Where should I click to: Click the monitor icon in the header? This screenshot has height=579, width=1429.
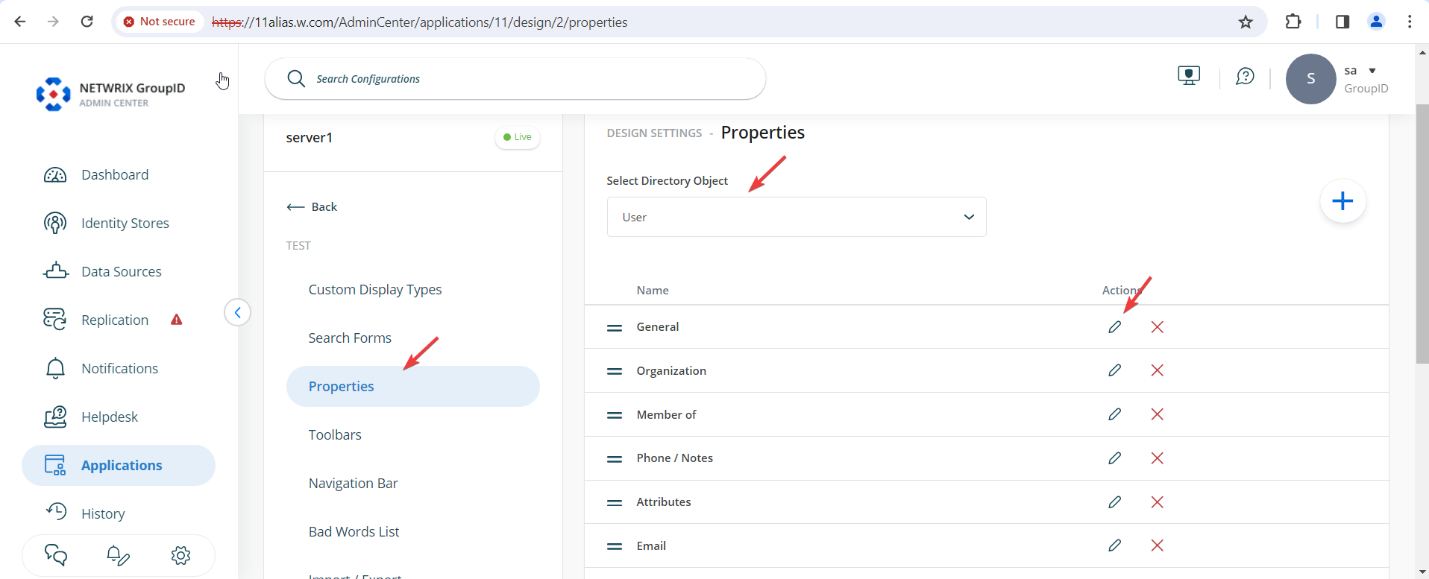click(x=1188, y=74)
